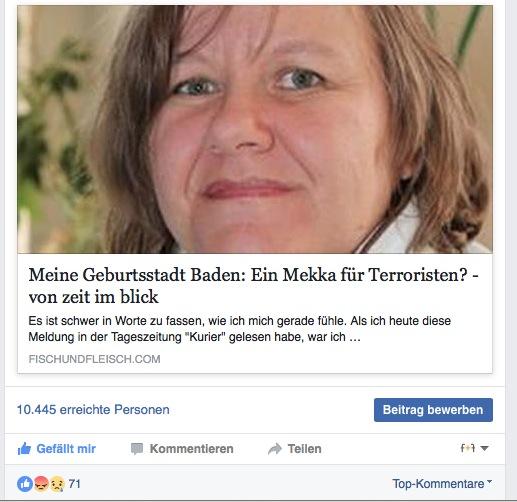Expand the post-as identity dropdown arrow
Viewport: 517px width, 502px height.
[x=484, y=449]
